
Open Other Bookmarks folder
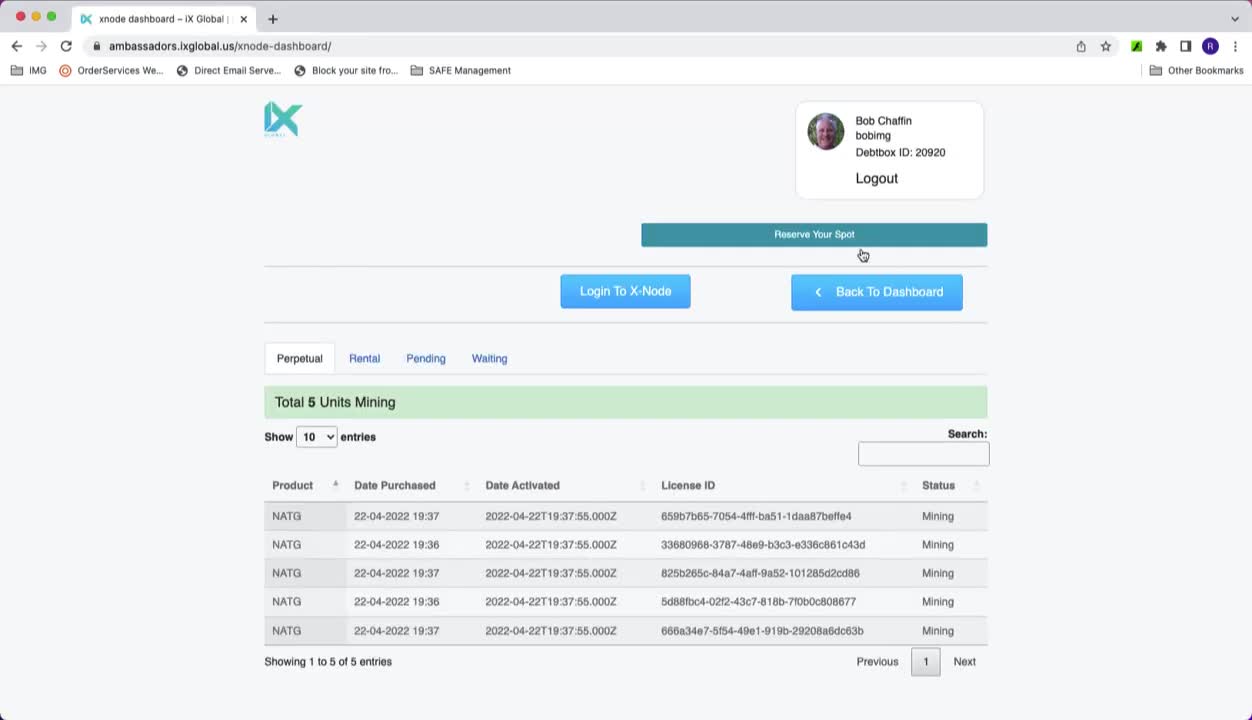[x=1196, y=71]
